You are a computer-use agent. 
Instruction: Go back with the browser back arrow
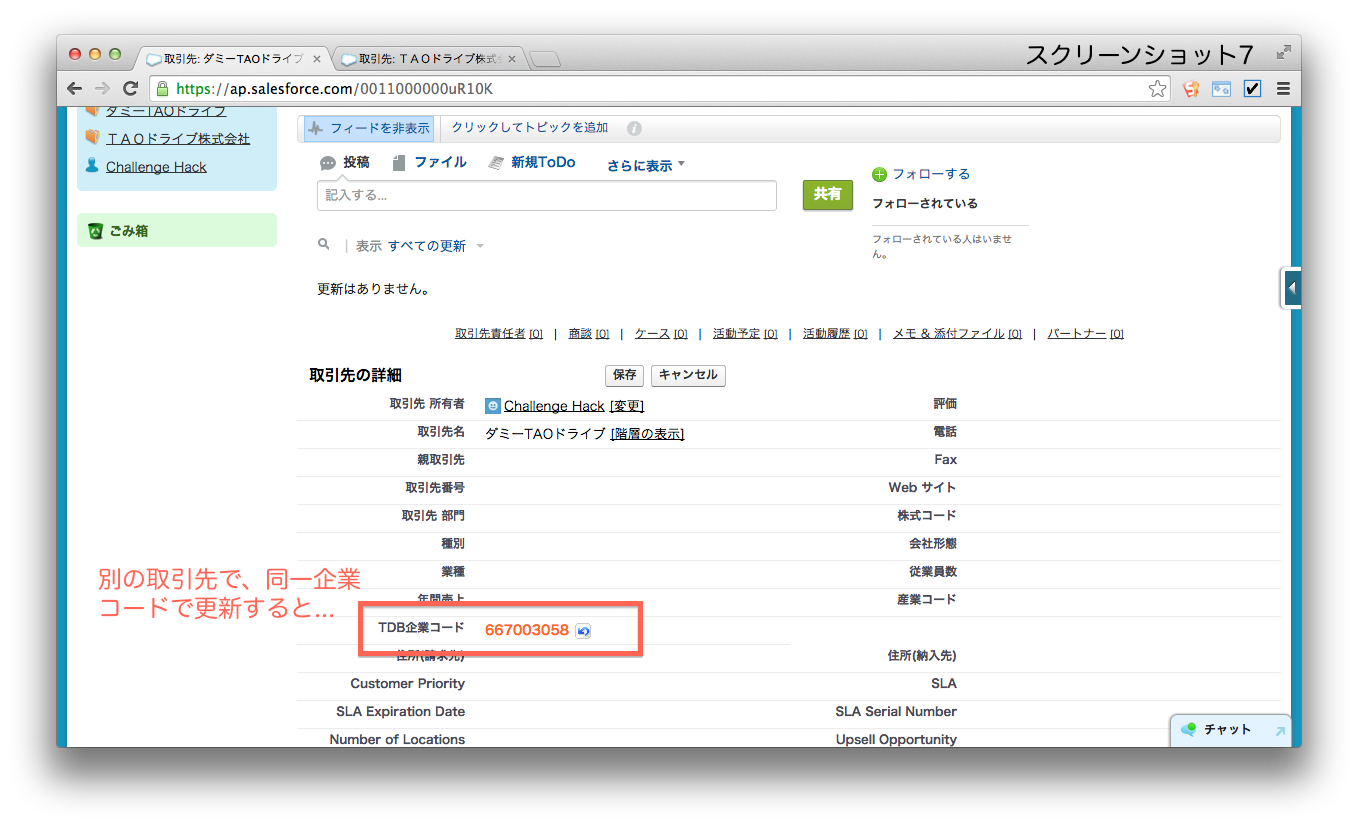74,88
